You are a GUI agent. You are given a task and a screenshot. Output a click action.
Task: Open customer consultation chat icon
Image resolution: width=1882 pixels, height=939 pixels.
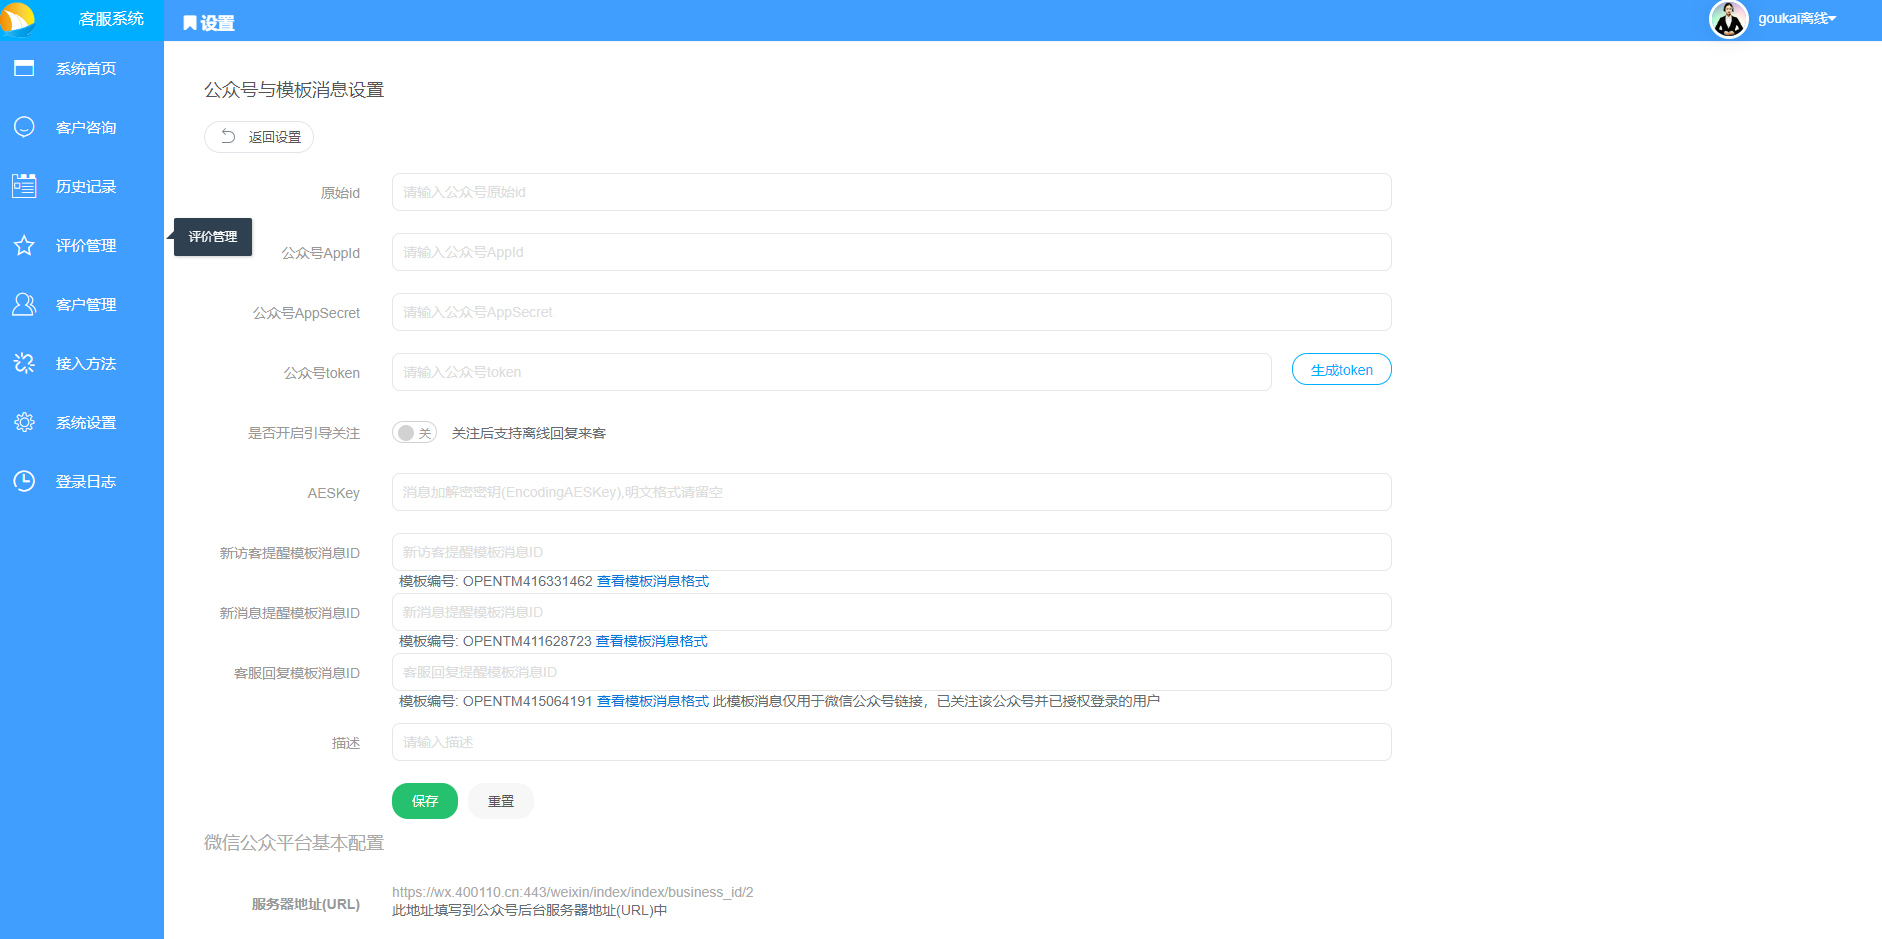(24, 127)
